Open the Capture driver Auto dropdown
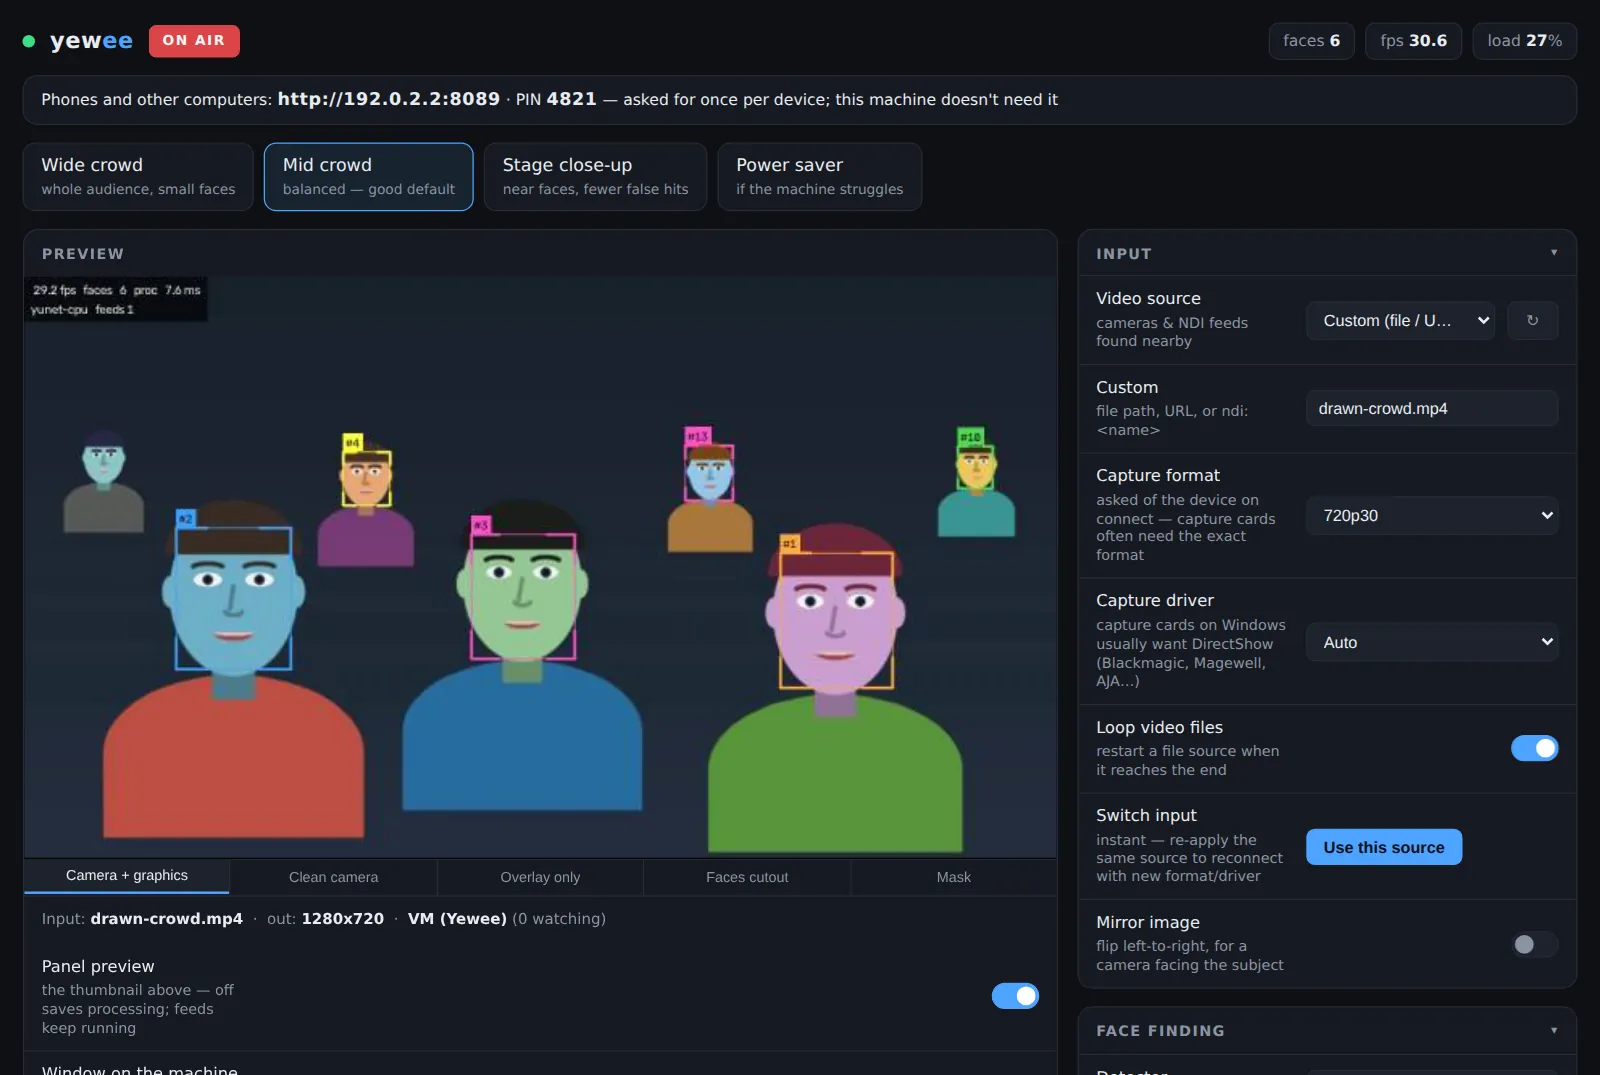1600x1075 pixels. pyautogui.click(x=1432, y=642)
